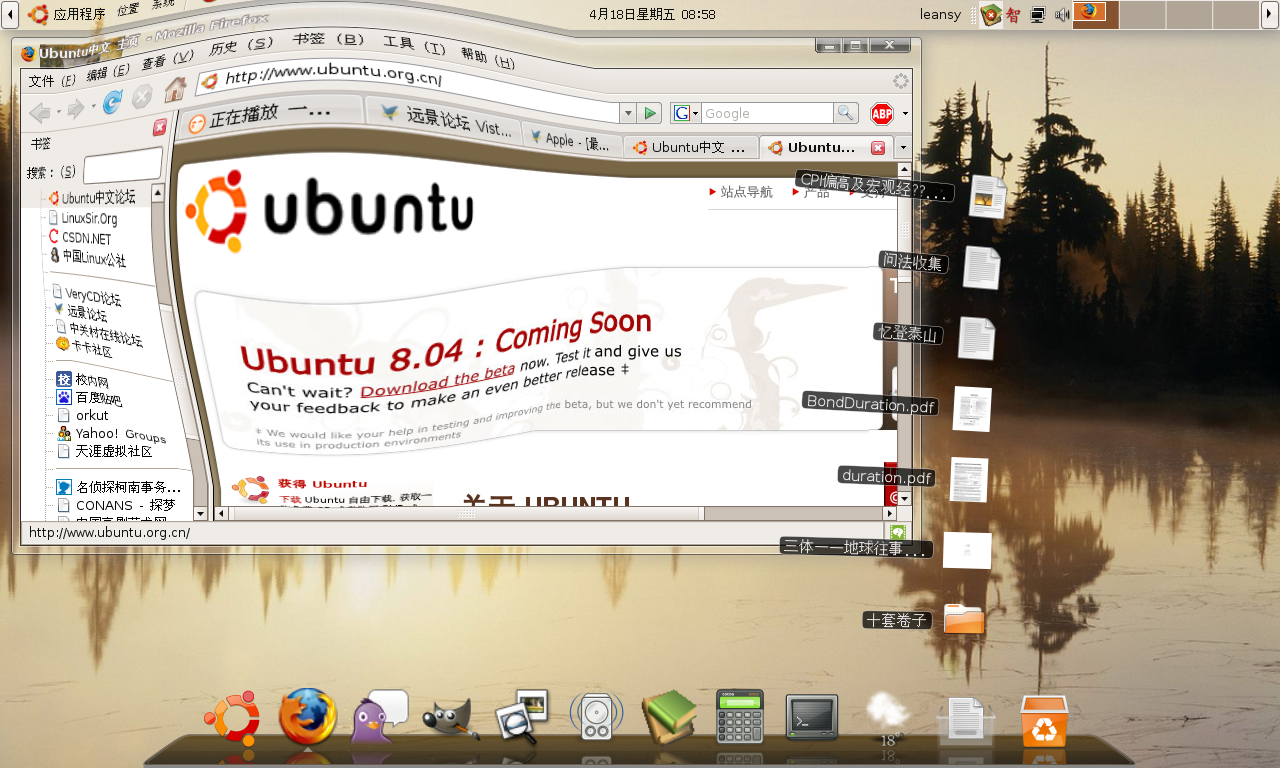Open the CSDN.NET bookmark
The width and height of the screenshot is (1280, 768).
(80, 238)
